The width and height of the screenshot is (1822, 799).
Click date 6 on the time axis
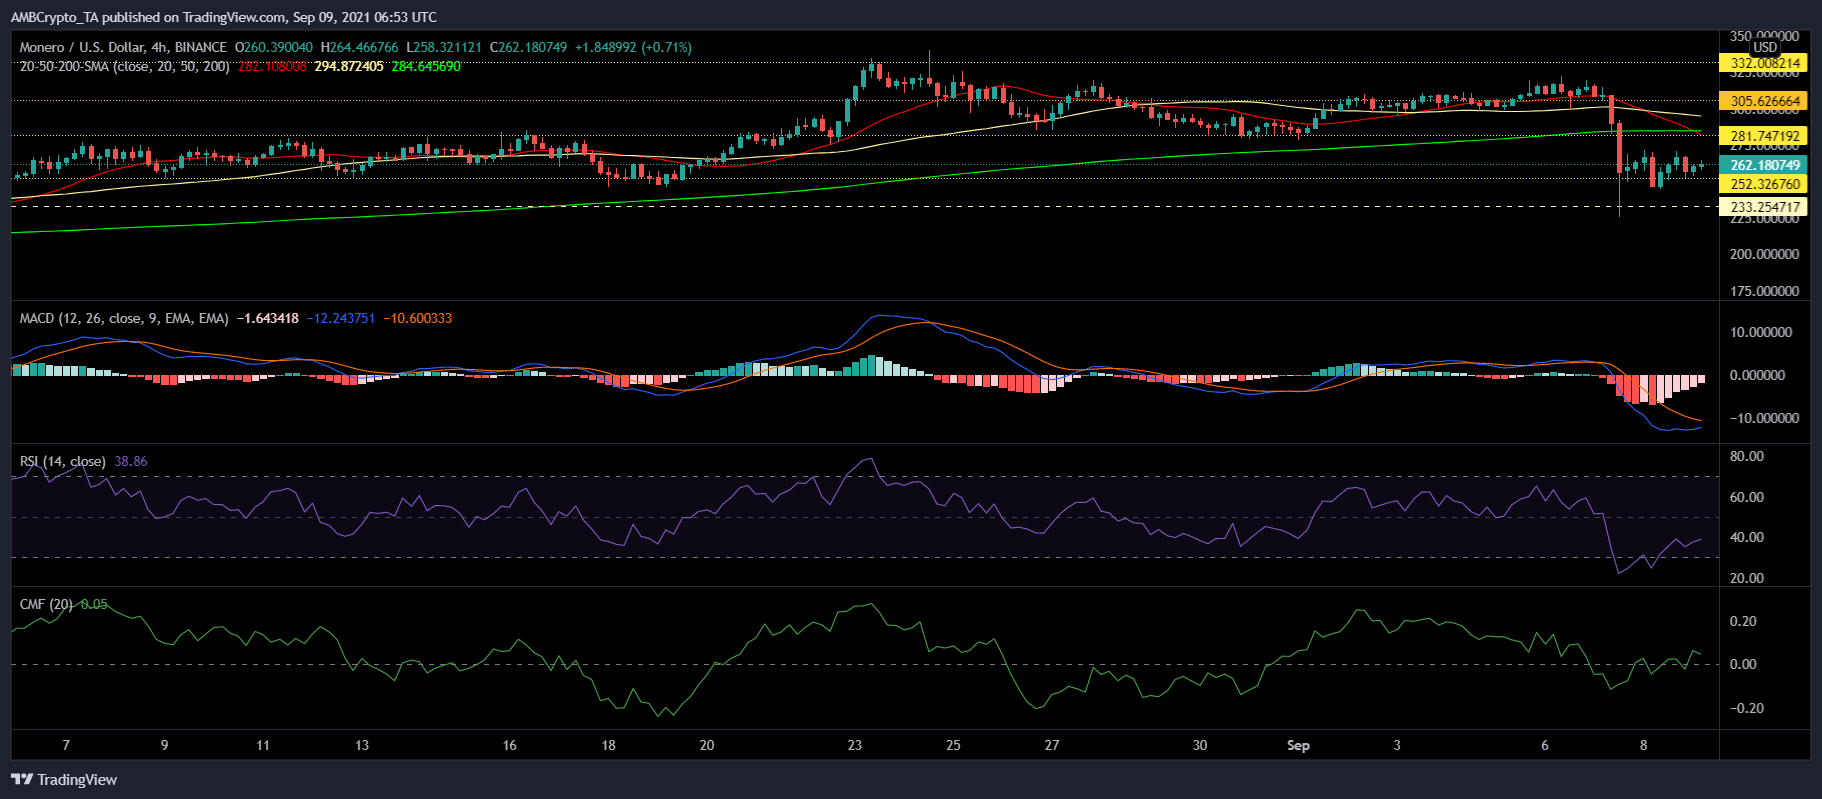(1545, 745)
